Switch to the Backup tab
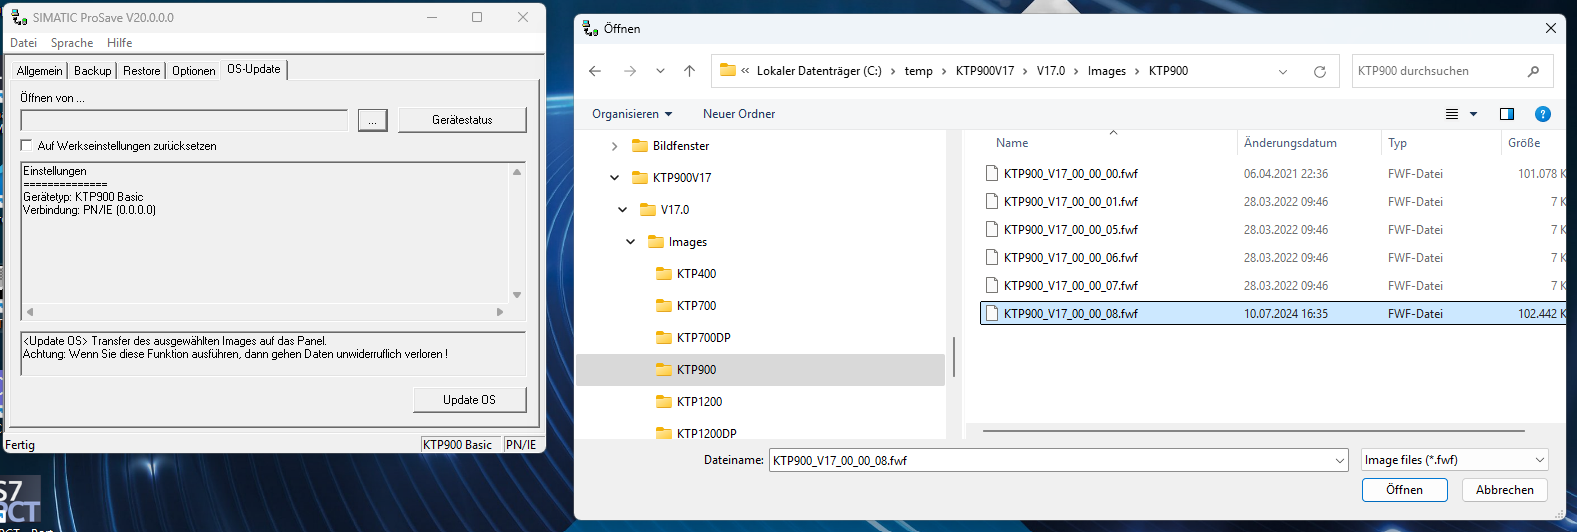1577x532 pixels. coord(93,71)
